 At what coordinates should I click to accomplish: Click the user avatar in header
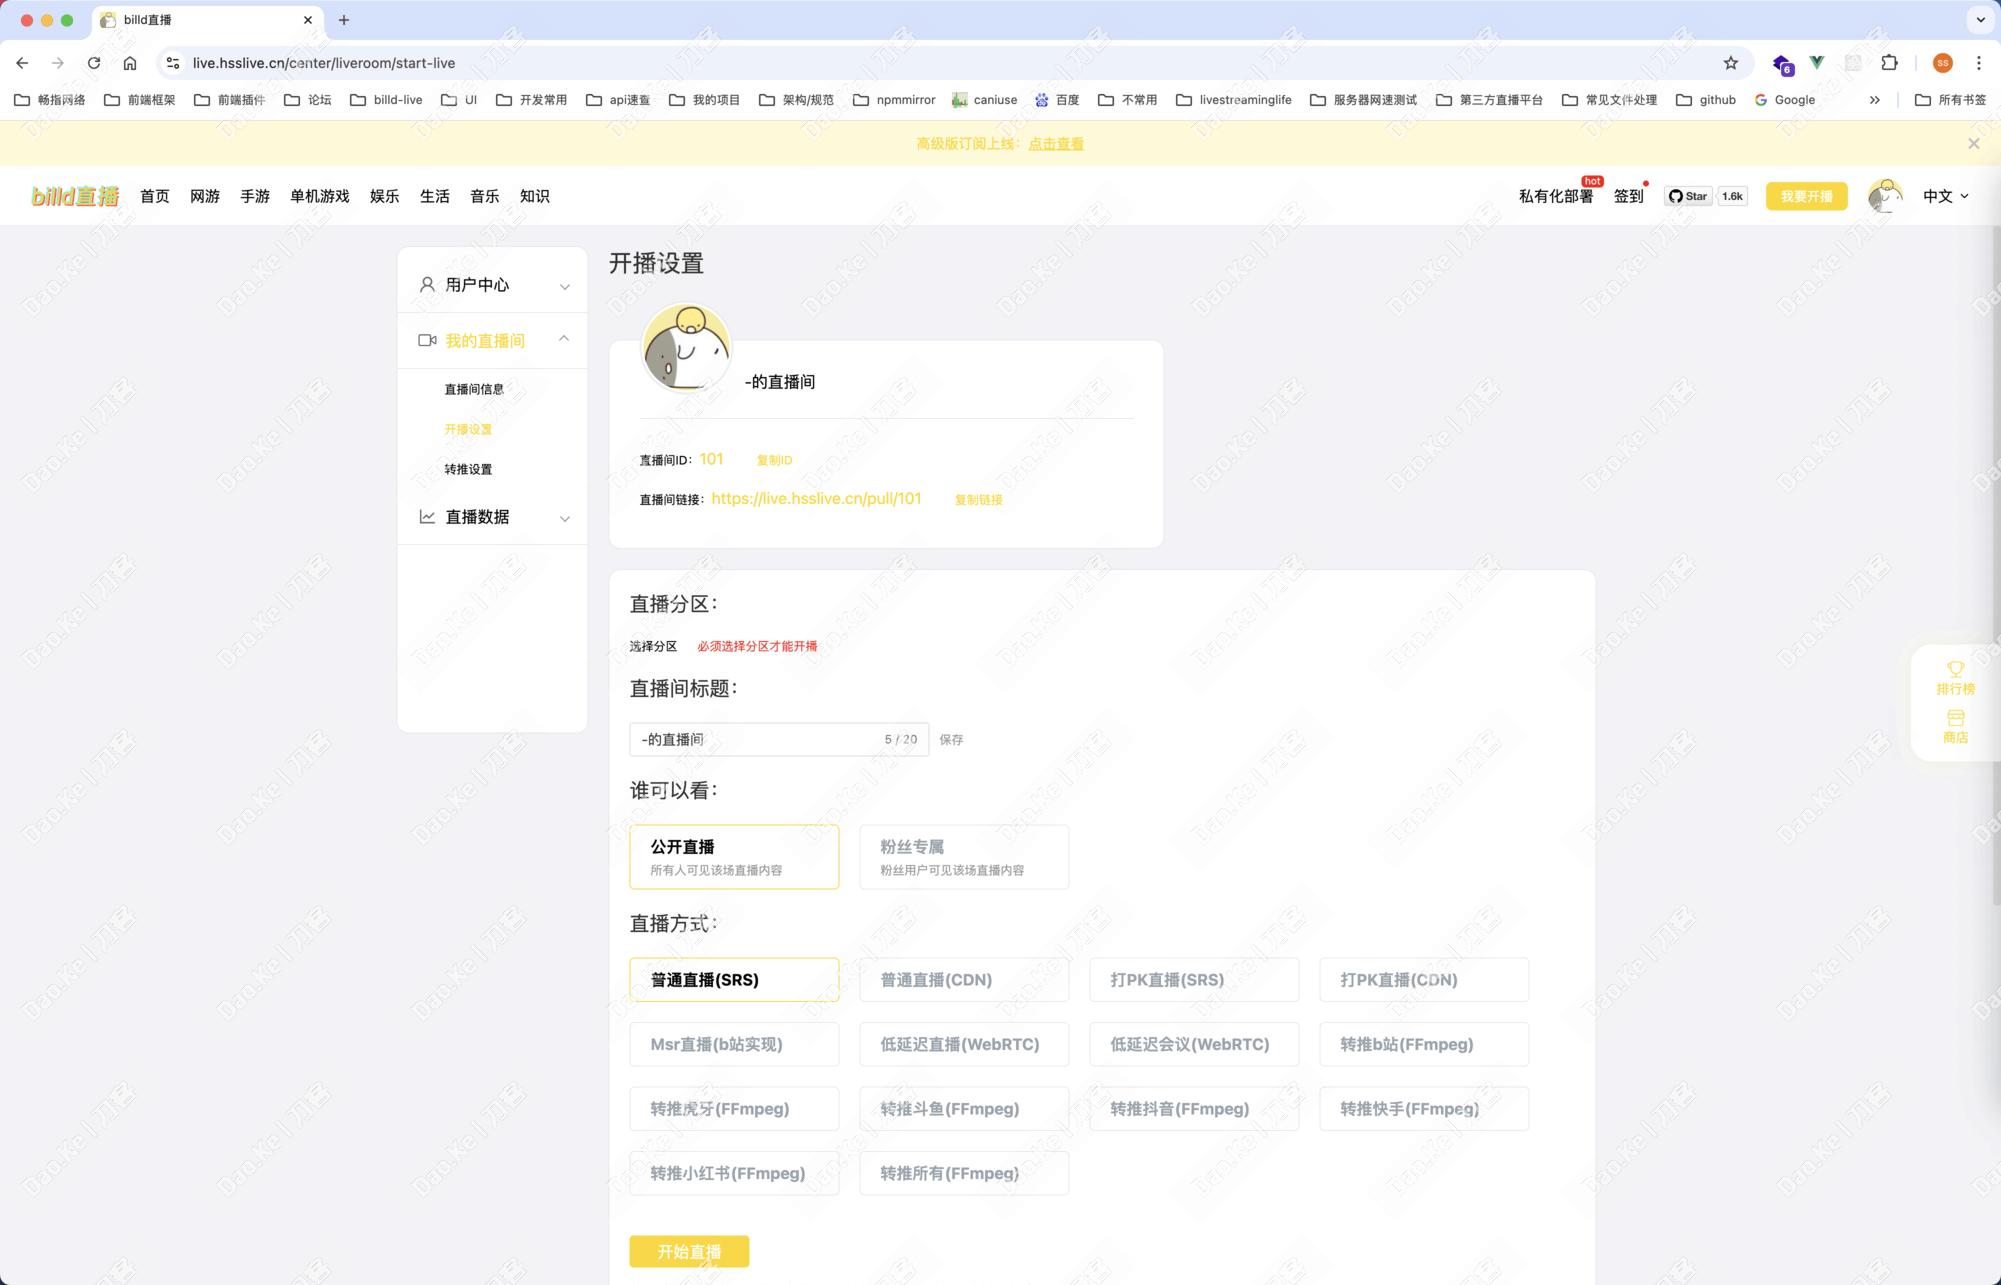(x=1884, y=196)
